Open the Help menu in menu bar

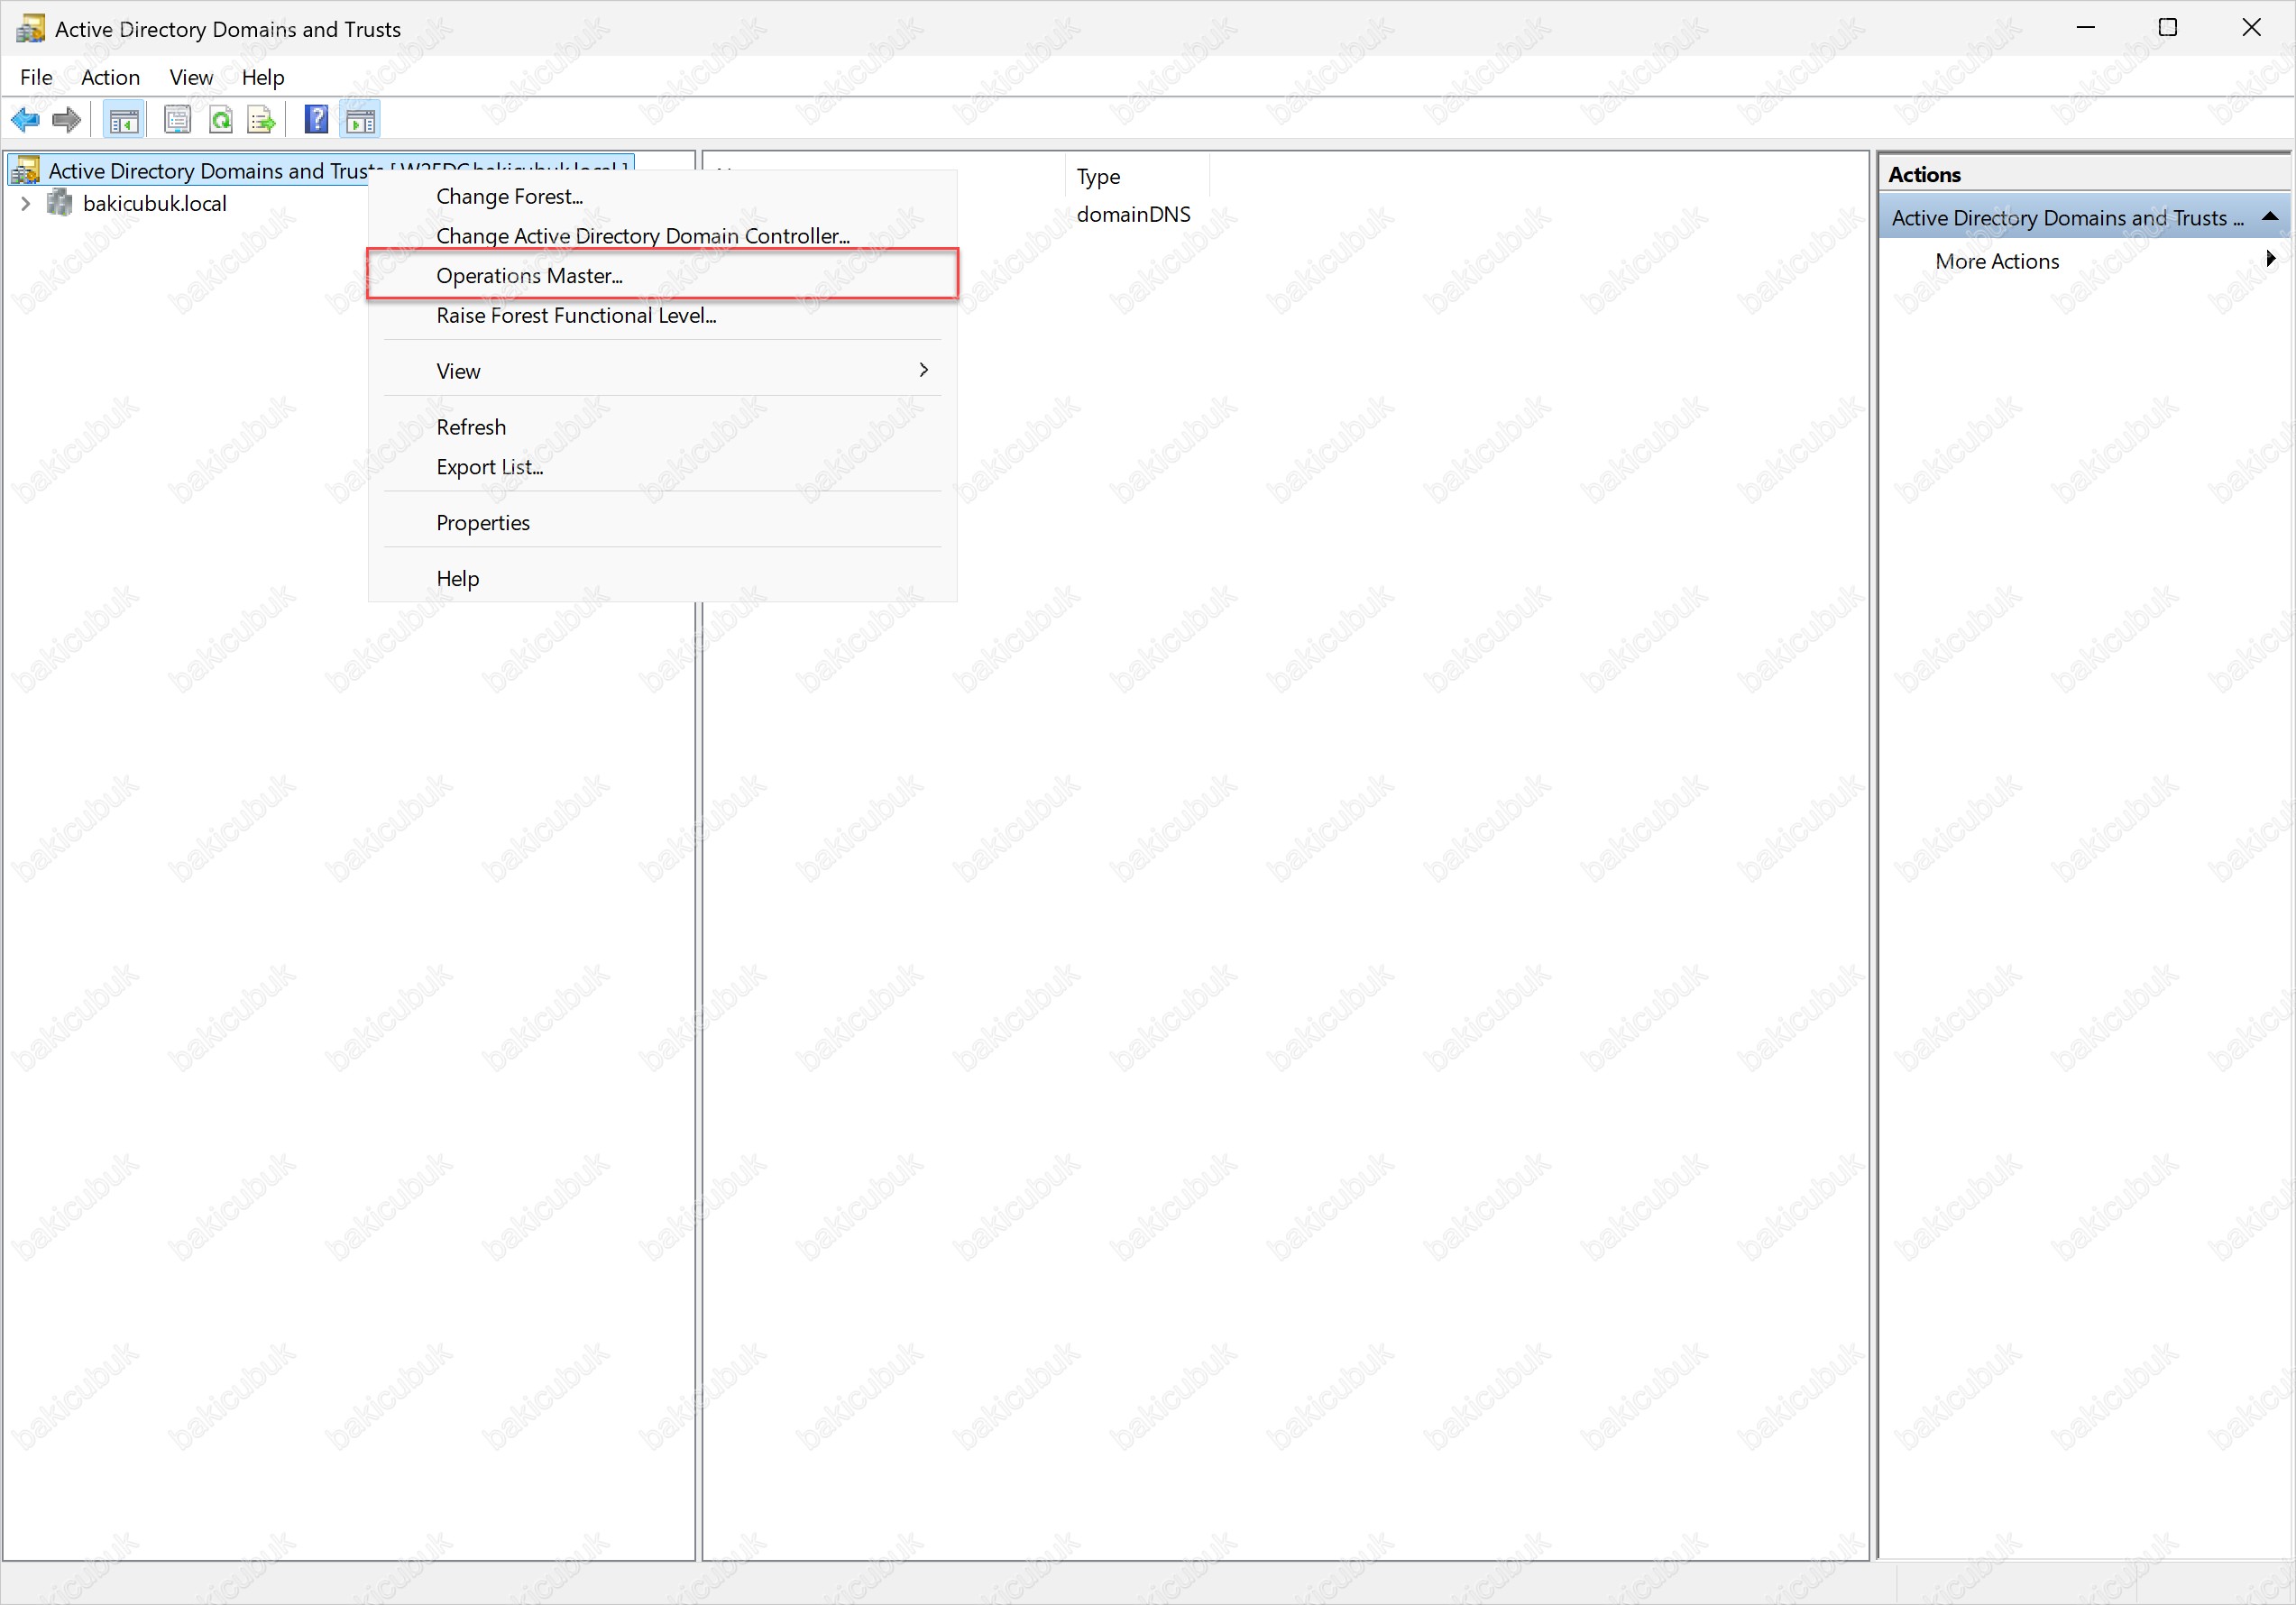click(263, 77)
